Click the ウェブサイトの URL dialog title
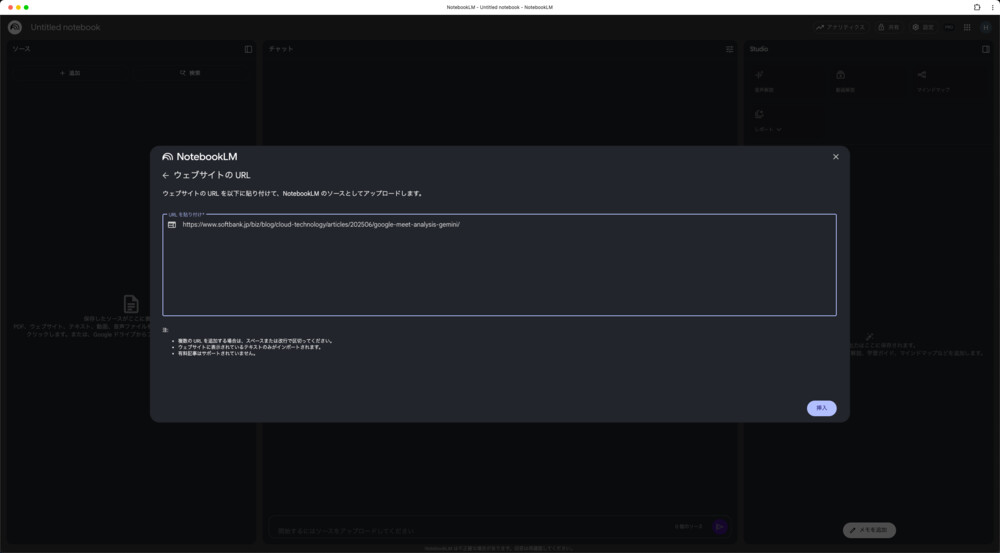Image resolution: width=1000 pixels, height=553 pixels. [x=212, y=175]
